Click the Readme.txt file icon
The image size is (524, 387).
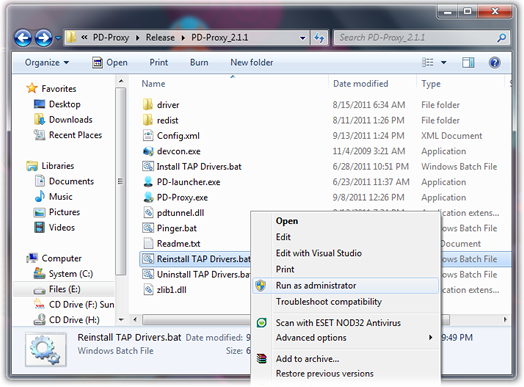148,243
